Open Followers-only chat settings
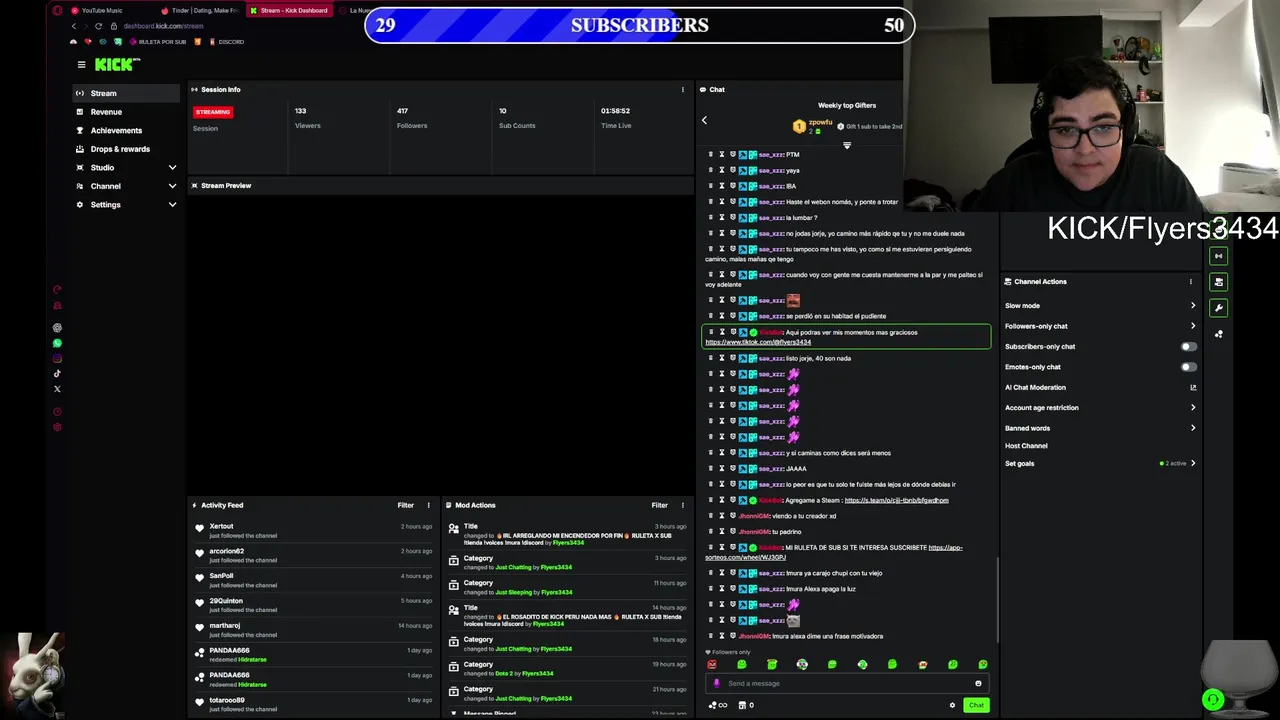 click(1100, 326)
